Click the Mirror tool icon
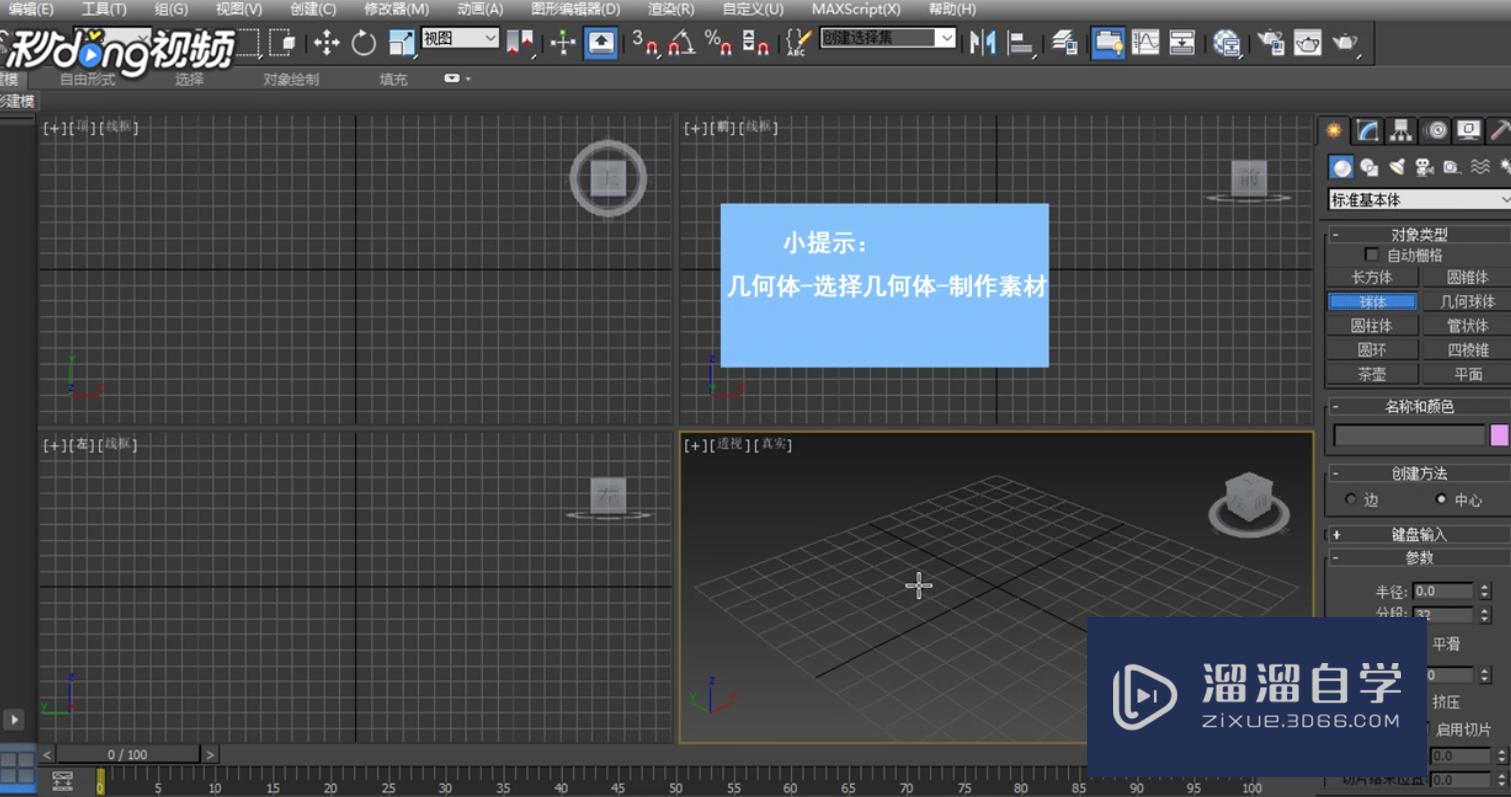 (x=983, y=42)
